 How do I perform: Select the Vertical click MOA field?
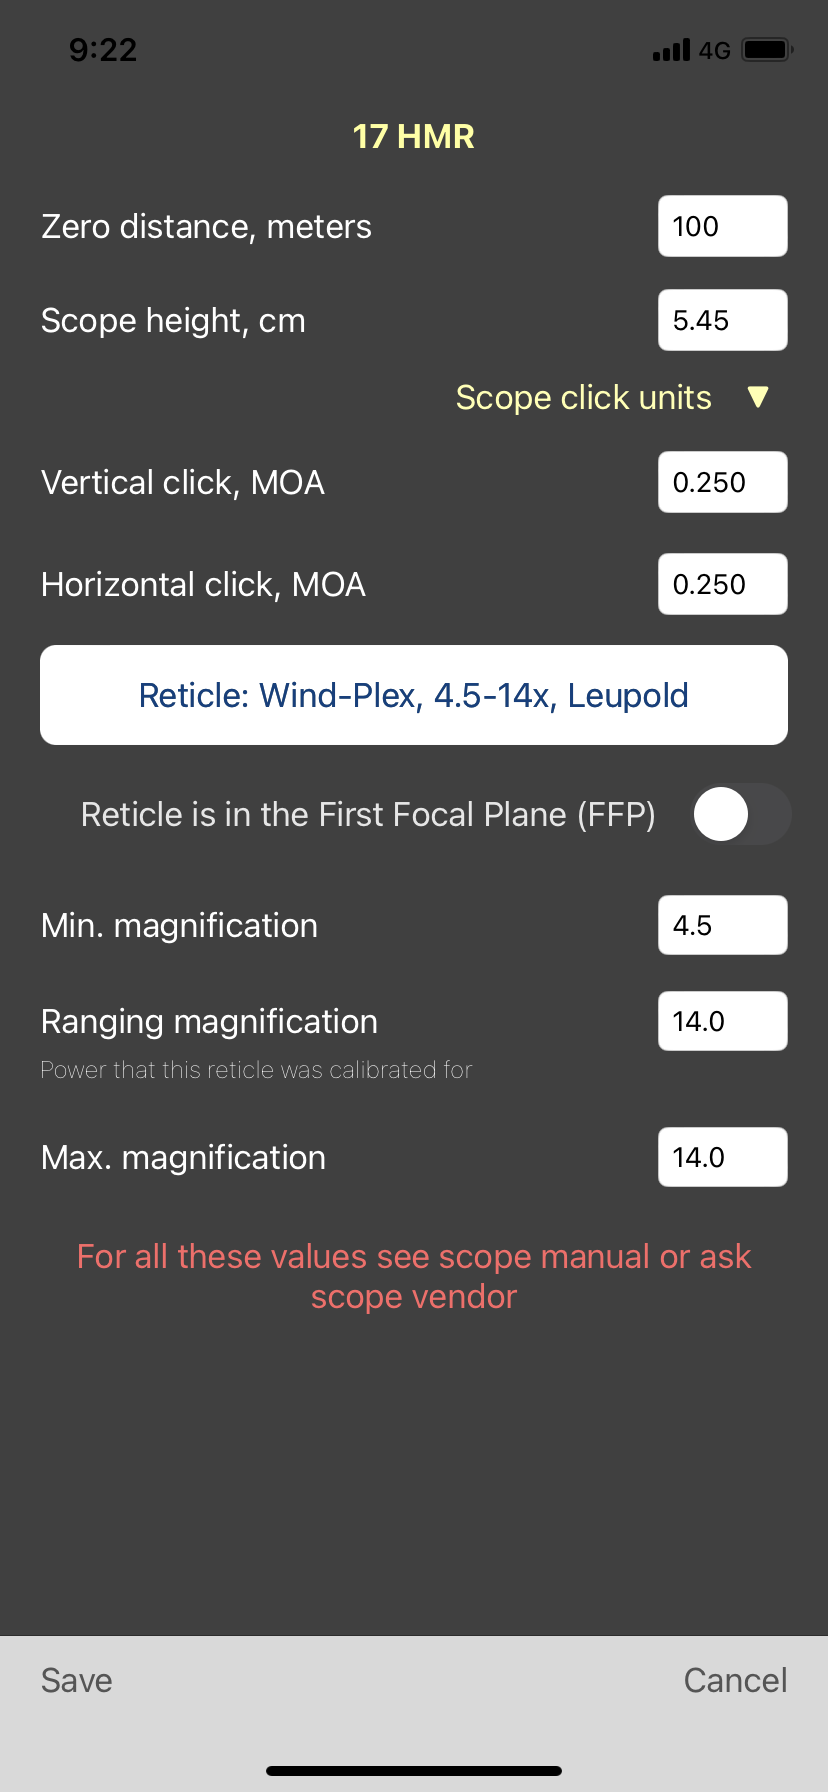click(x=723, y=482)
